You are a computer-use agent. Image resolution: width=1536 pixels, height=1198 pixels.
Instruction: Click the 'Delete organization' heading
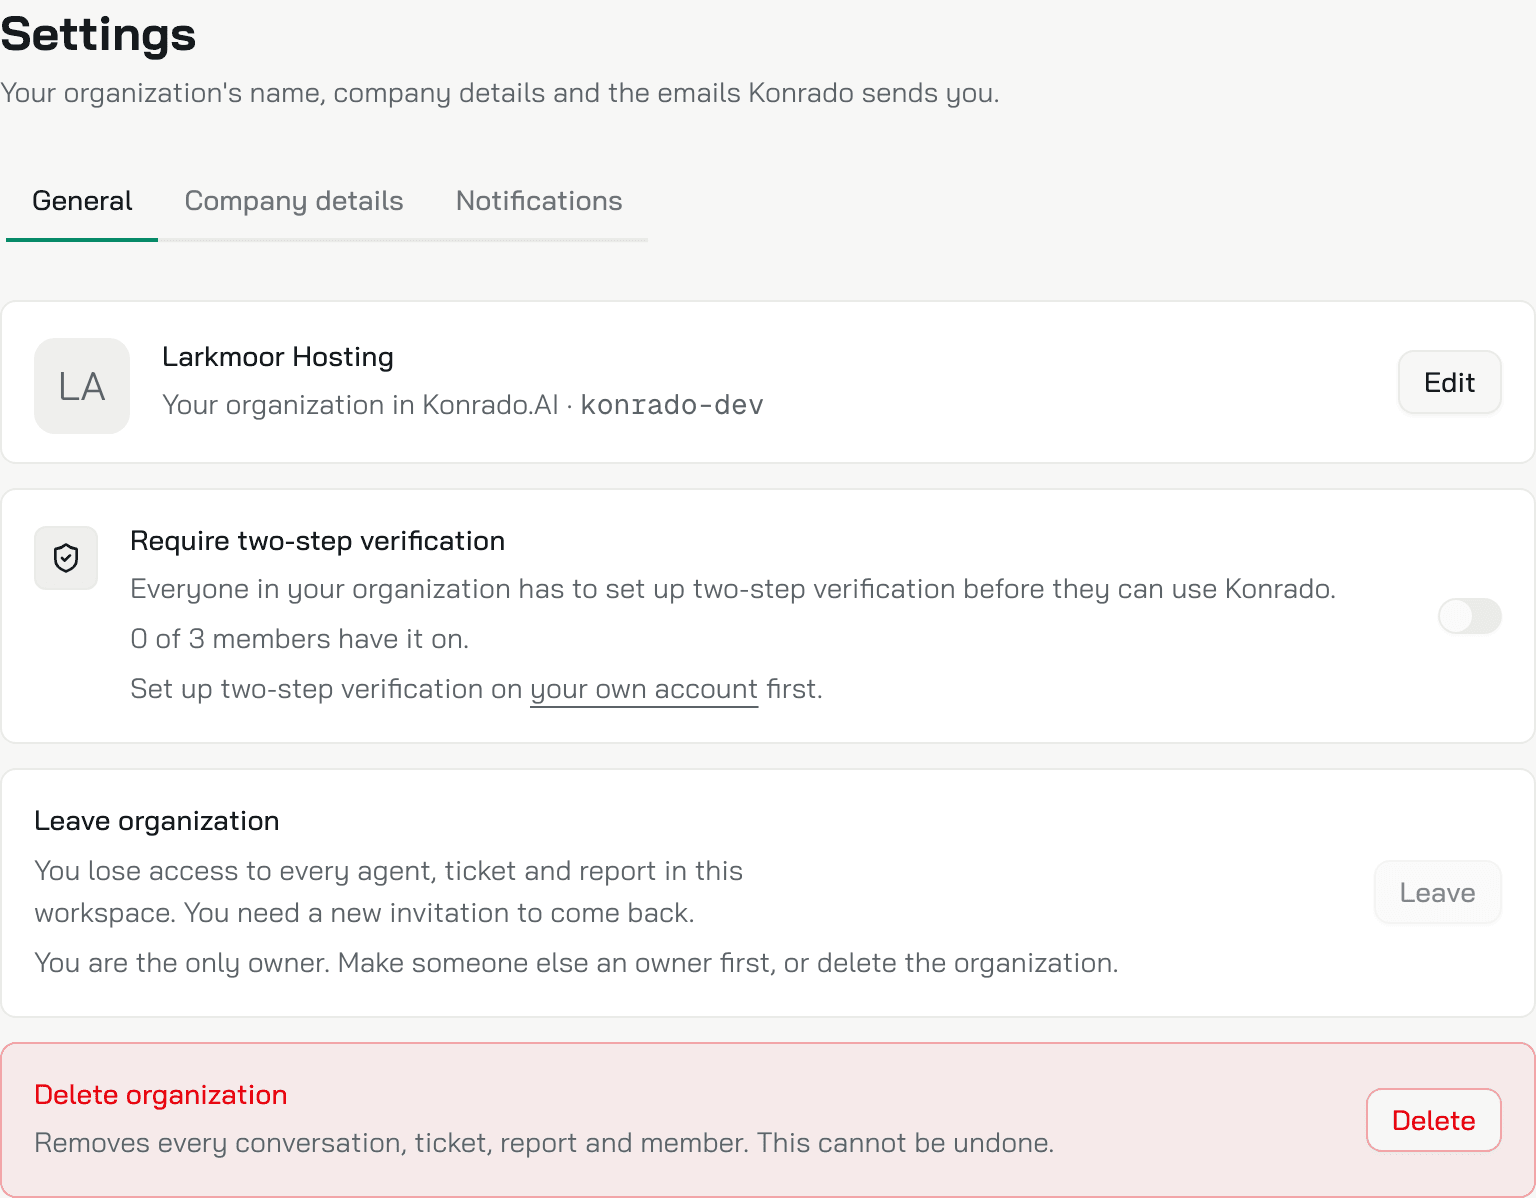tap(161, 1095)
